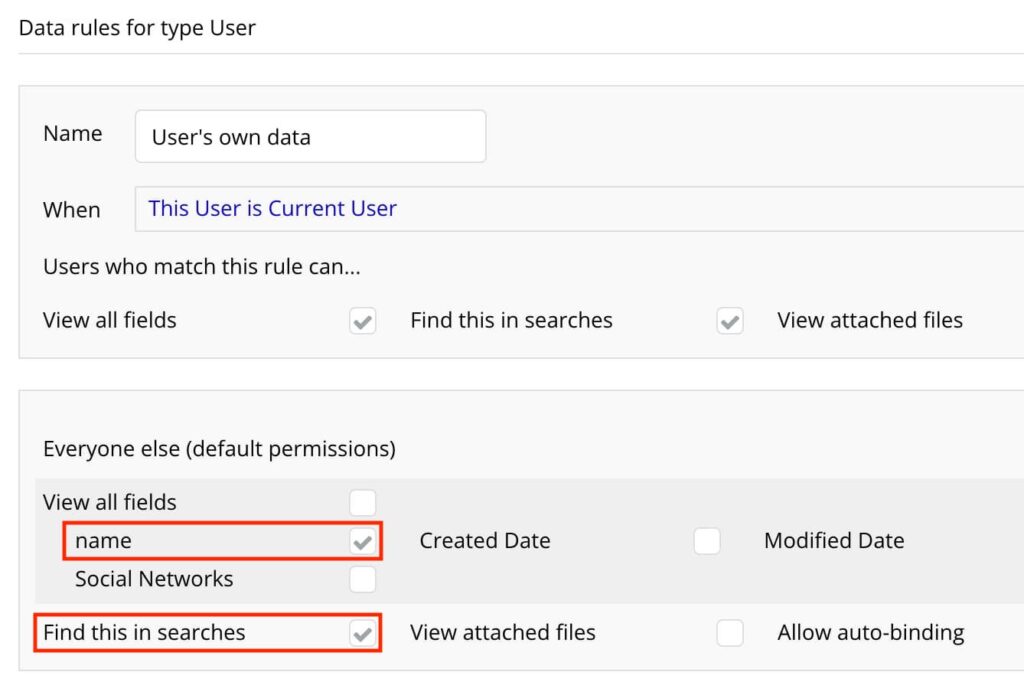Screen dimensions: 1024x695
Task: Click the Created Date field label
Action: click(485, 541)
